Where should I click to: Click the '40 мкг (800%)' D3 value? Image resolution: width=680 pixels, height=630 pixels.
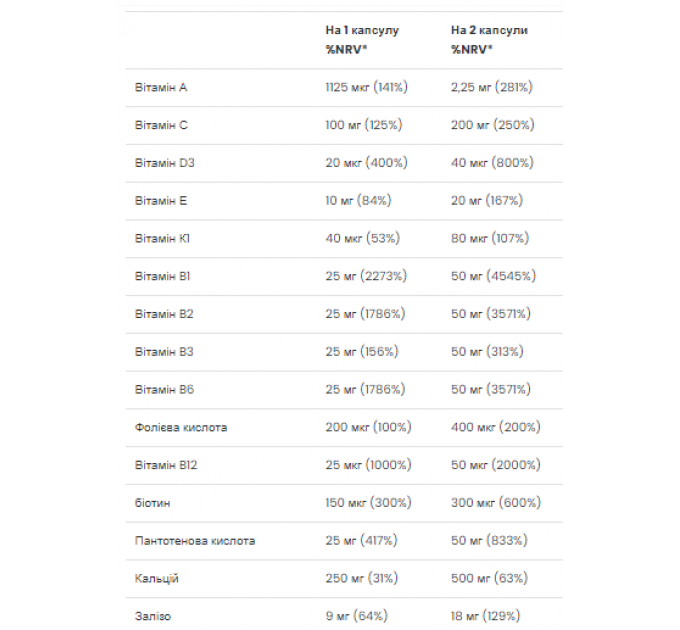click(x=492, y=163)
